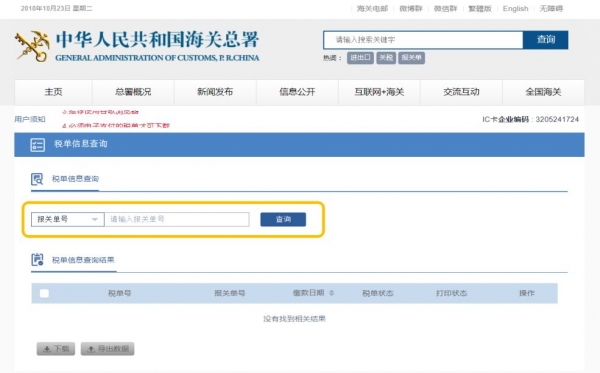Focus the 请输入报关单号 input field
600x373 pixels.
click(x=177, y=219)
